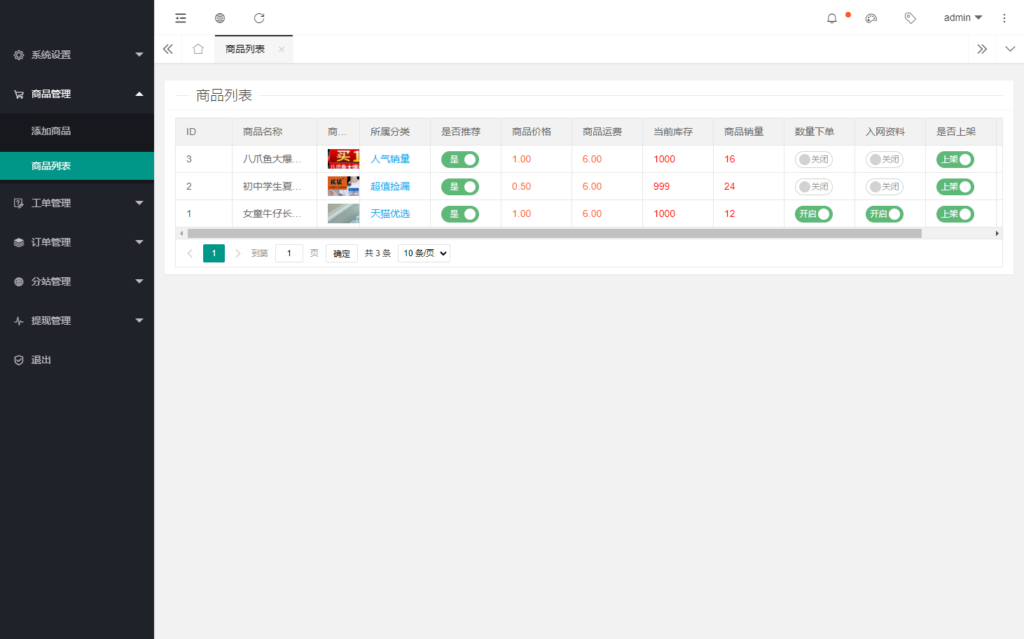This screenshot has width=1024, height=639.
Task: Disable 数量下单 switch for product ID 1
Action: 814,214
